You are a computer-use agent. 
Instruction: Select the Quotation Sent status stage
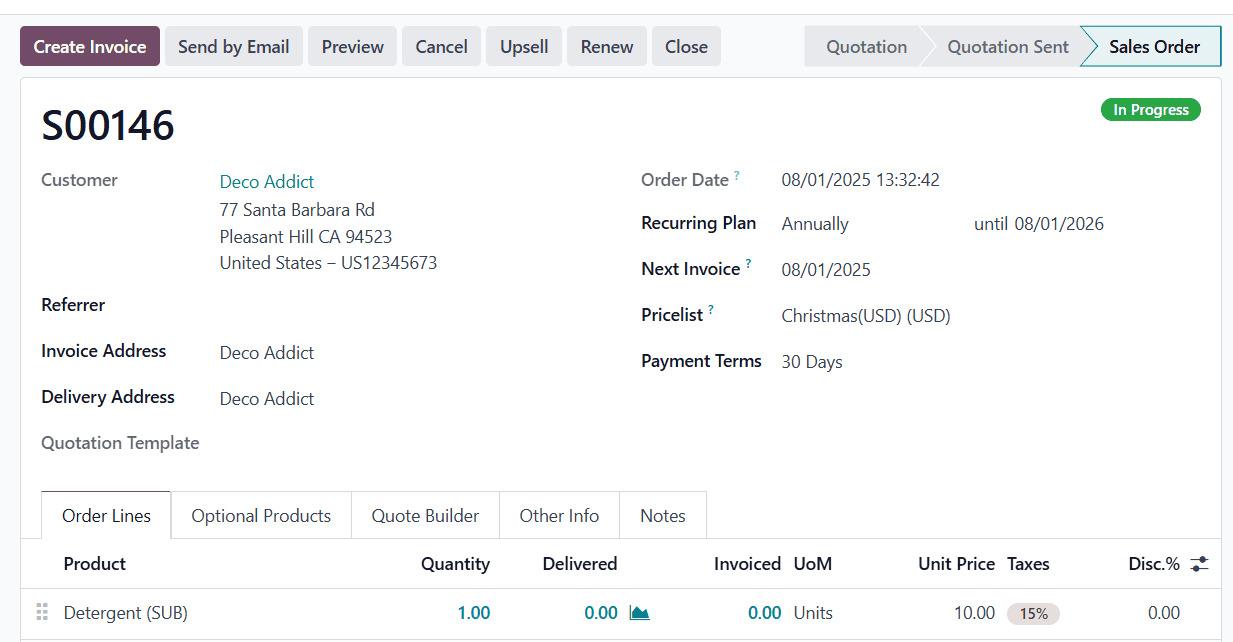(x=1007, y=47)
